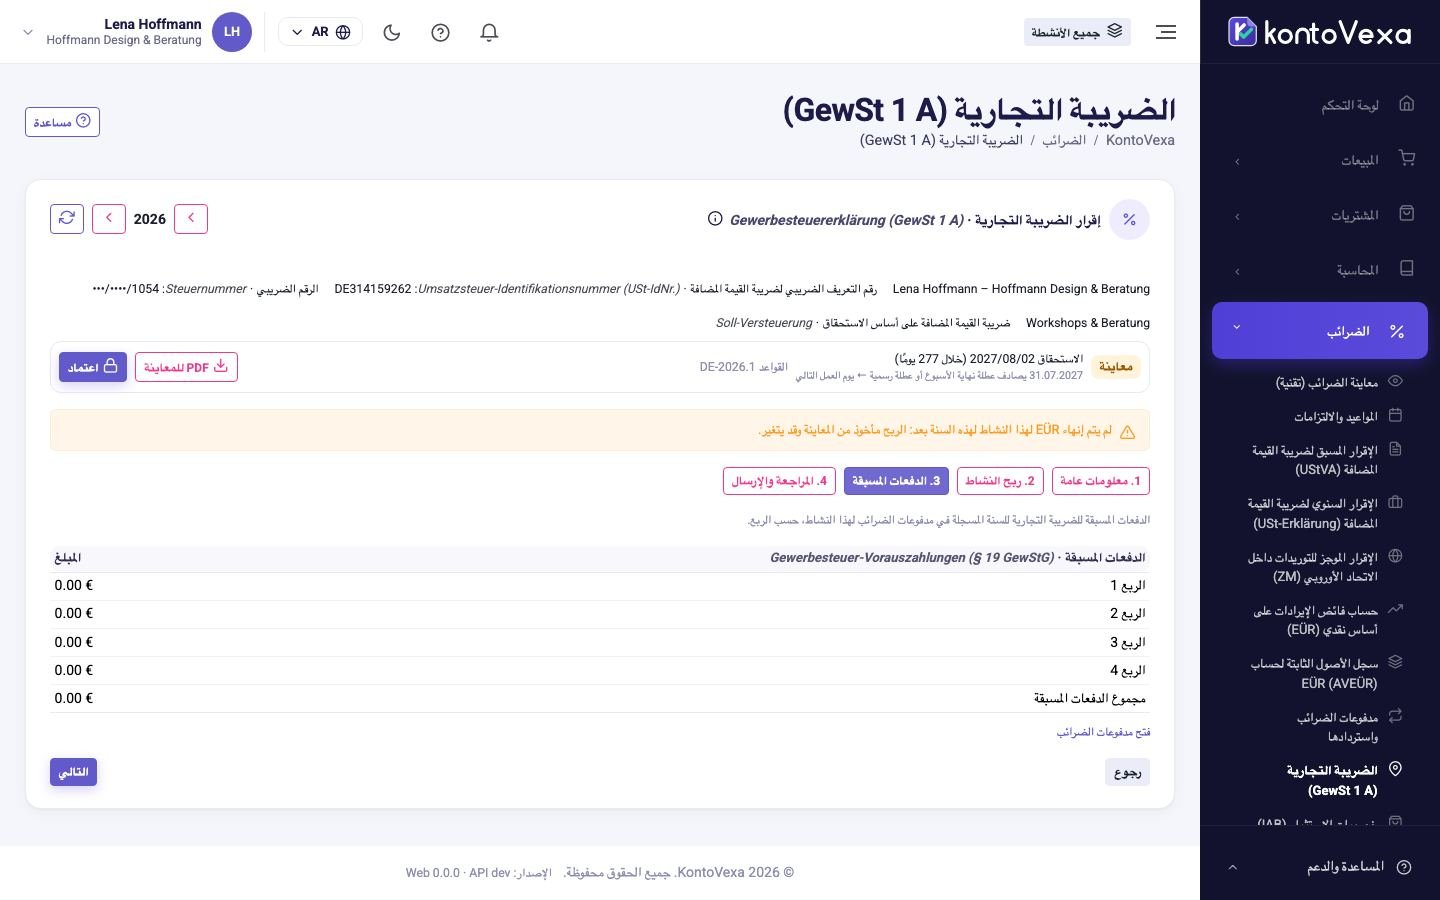Open AR language dropdown
The height and width of the screenshot is (900, 1440).
tap(320, 32)
